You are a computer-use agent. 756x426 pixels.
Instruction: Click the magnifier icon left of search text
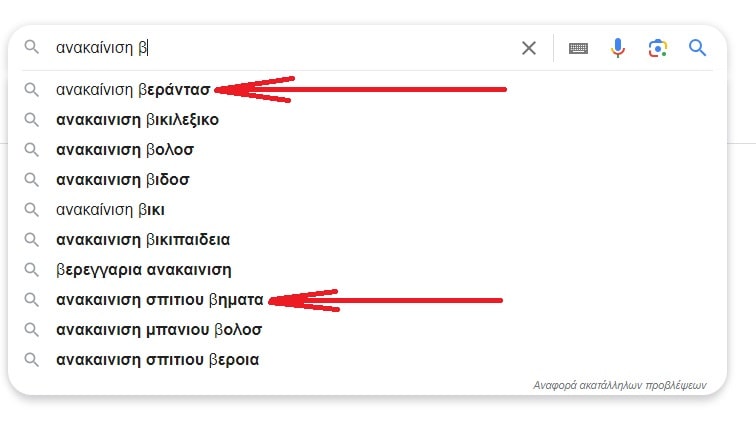click(32, 48)
